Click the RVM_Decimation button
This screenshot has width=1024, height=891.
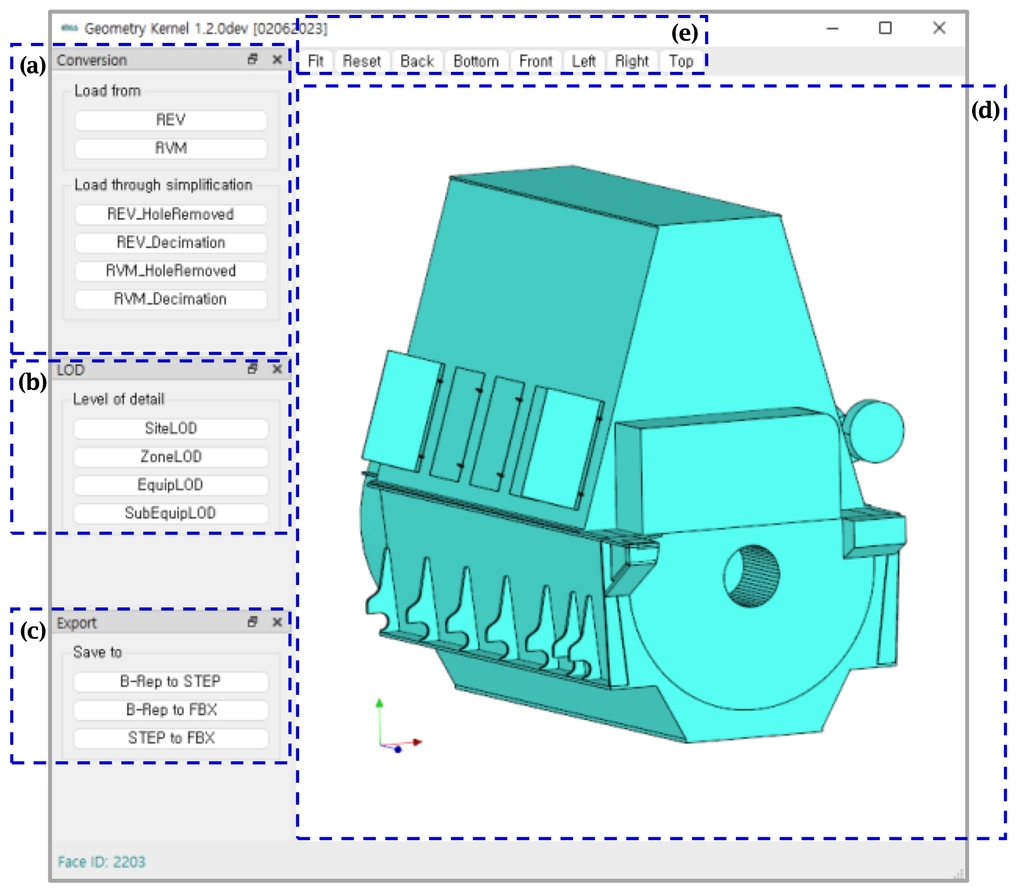point(170,299)
